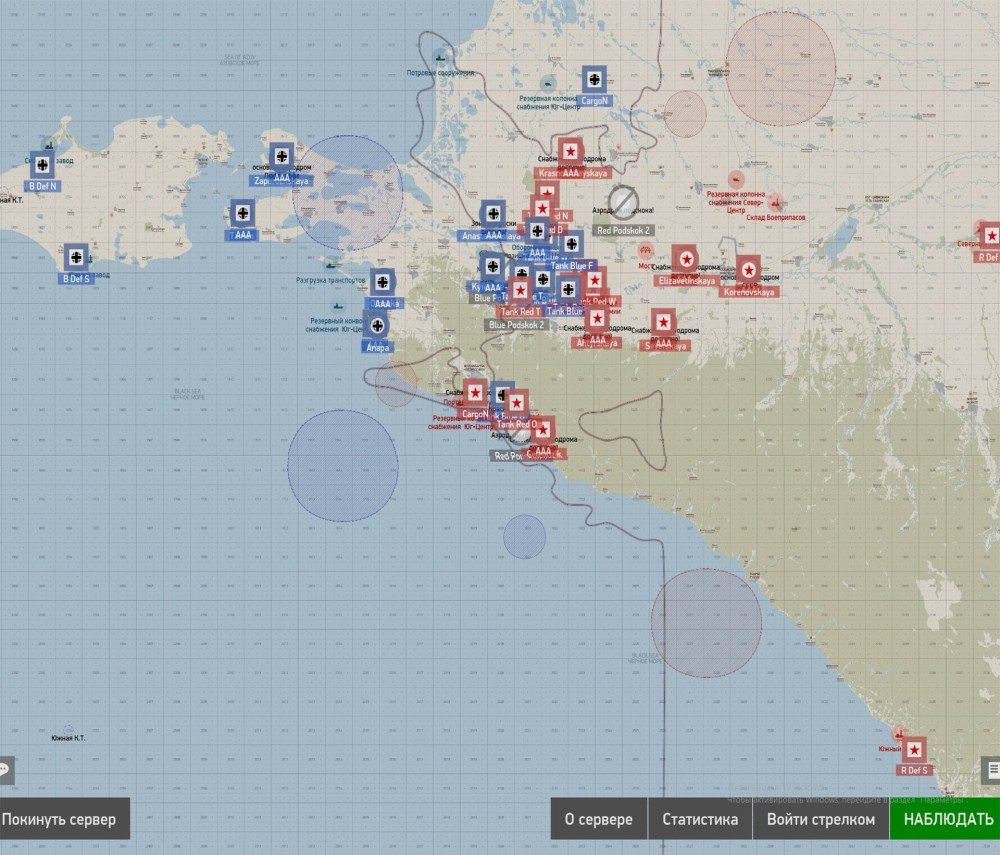Click the Покинуть сервер button

(59, 819)
